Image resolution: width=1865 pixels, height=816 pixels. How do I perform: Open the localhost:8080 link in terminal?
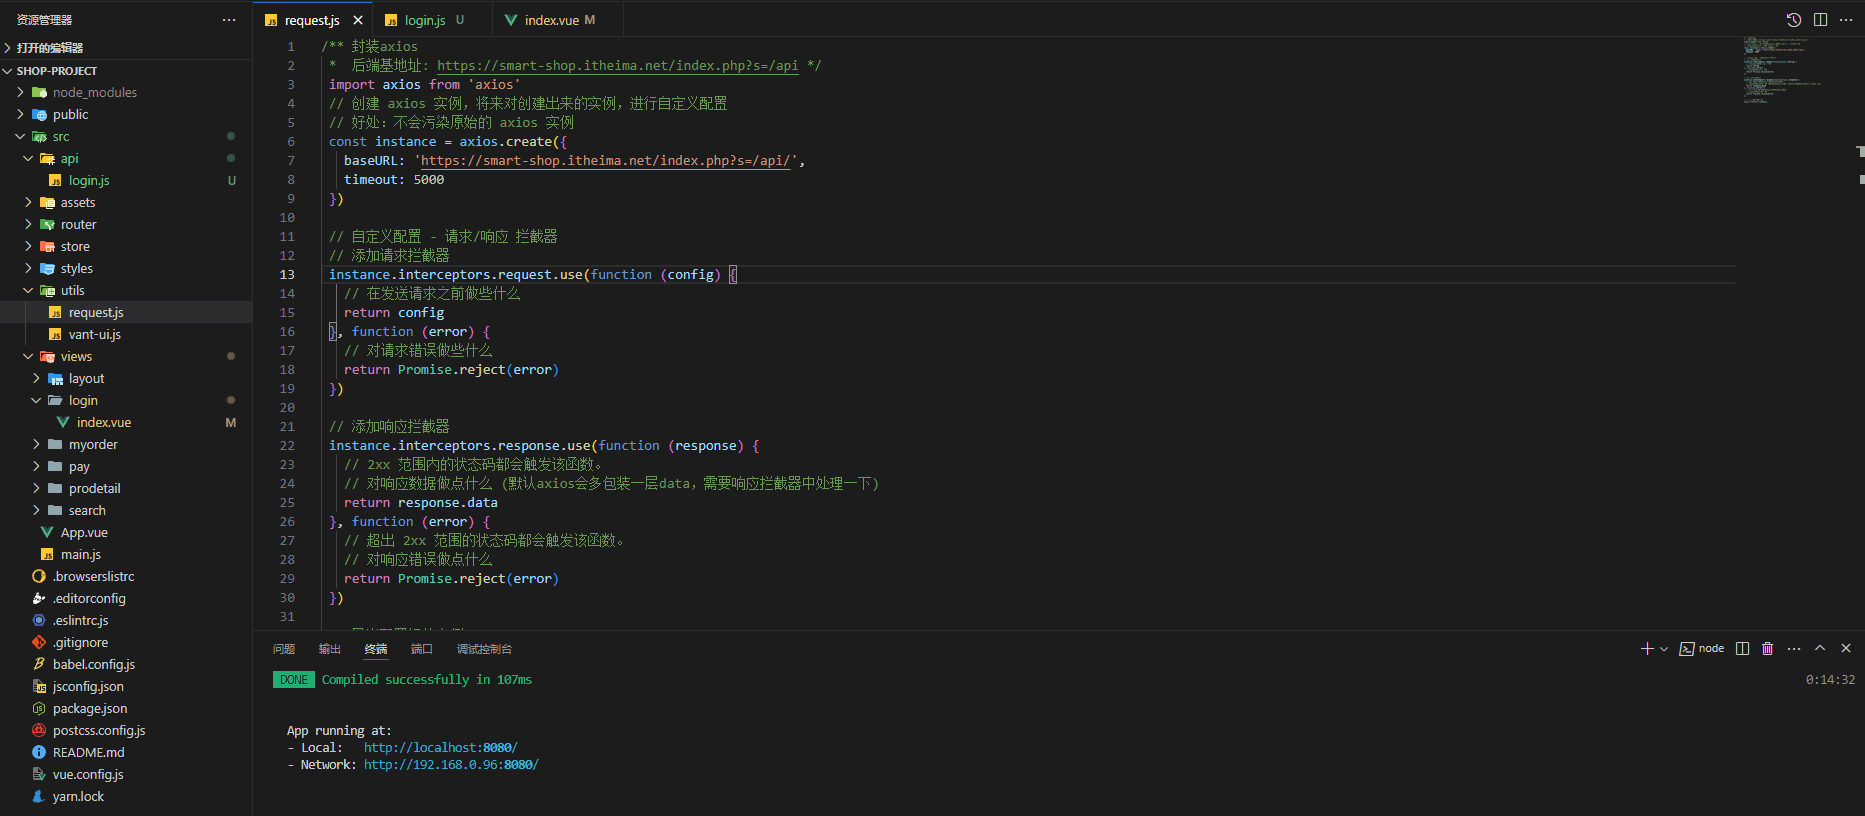coord(440,747)
